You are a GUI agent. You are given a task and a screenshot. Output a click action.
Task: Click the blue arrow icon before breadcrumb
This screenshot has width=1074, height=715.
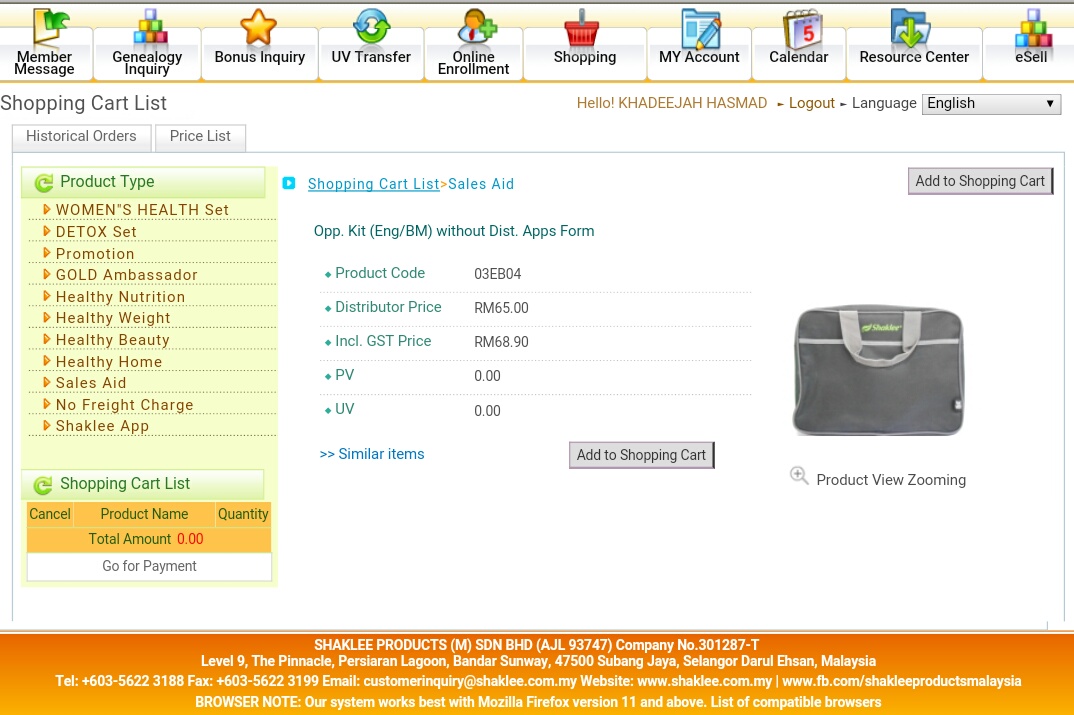289,183
